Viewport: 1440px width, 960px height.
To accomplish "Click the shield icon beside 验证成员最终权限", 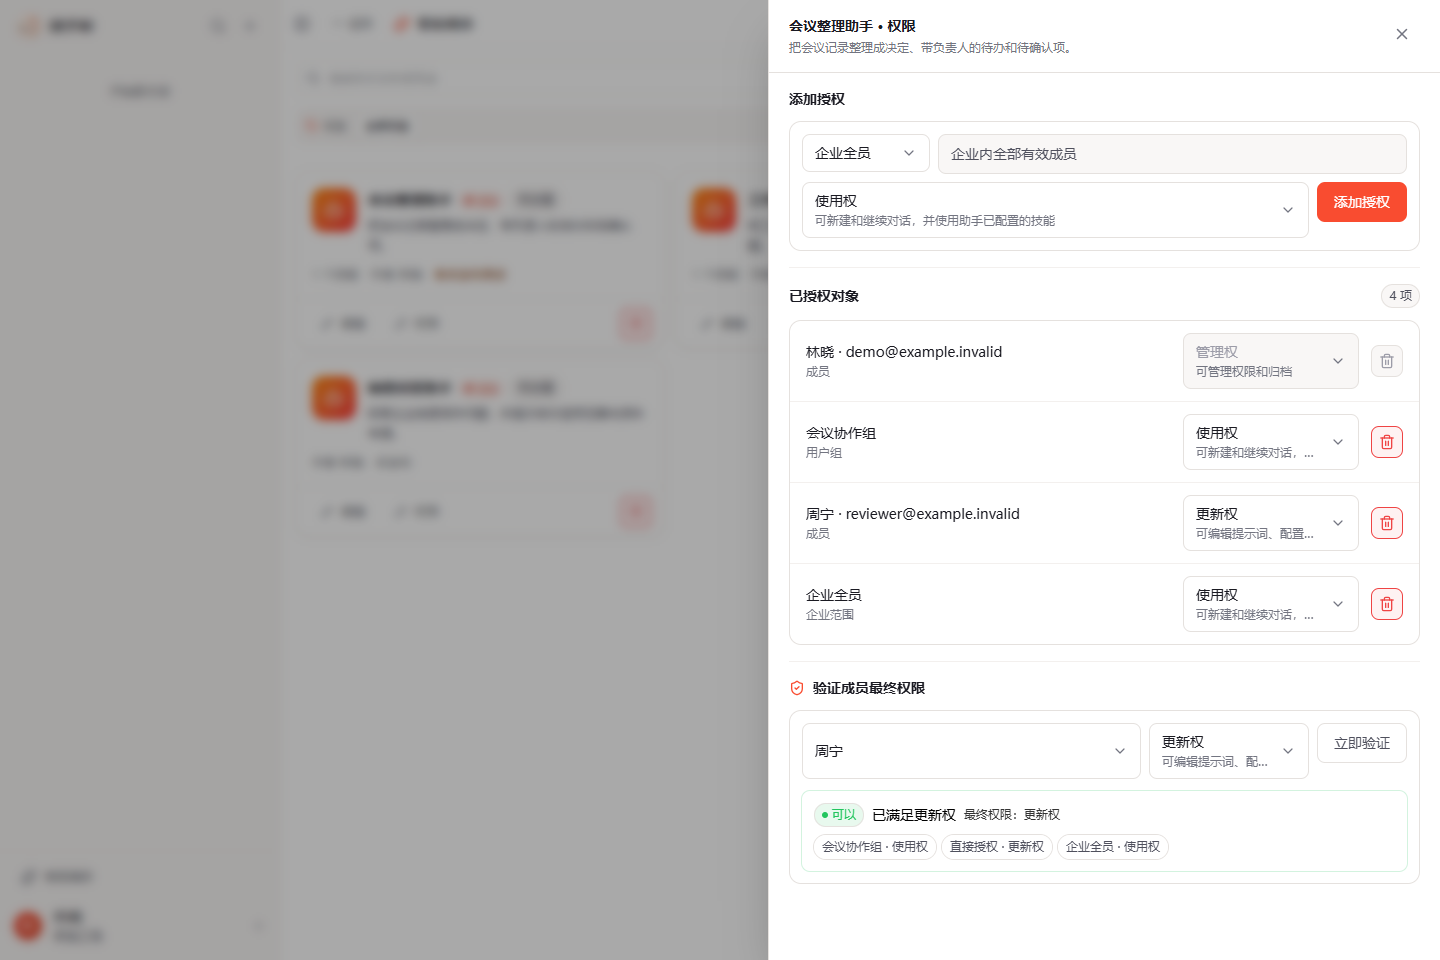I will (797, 688).
